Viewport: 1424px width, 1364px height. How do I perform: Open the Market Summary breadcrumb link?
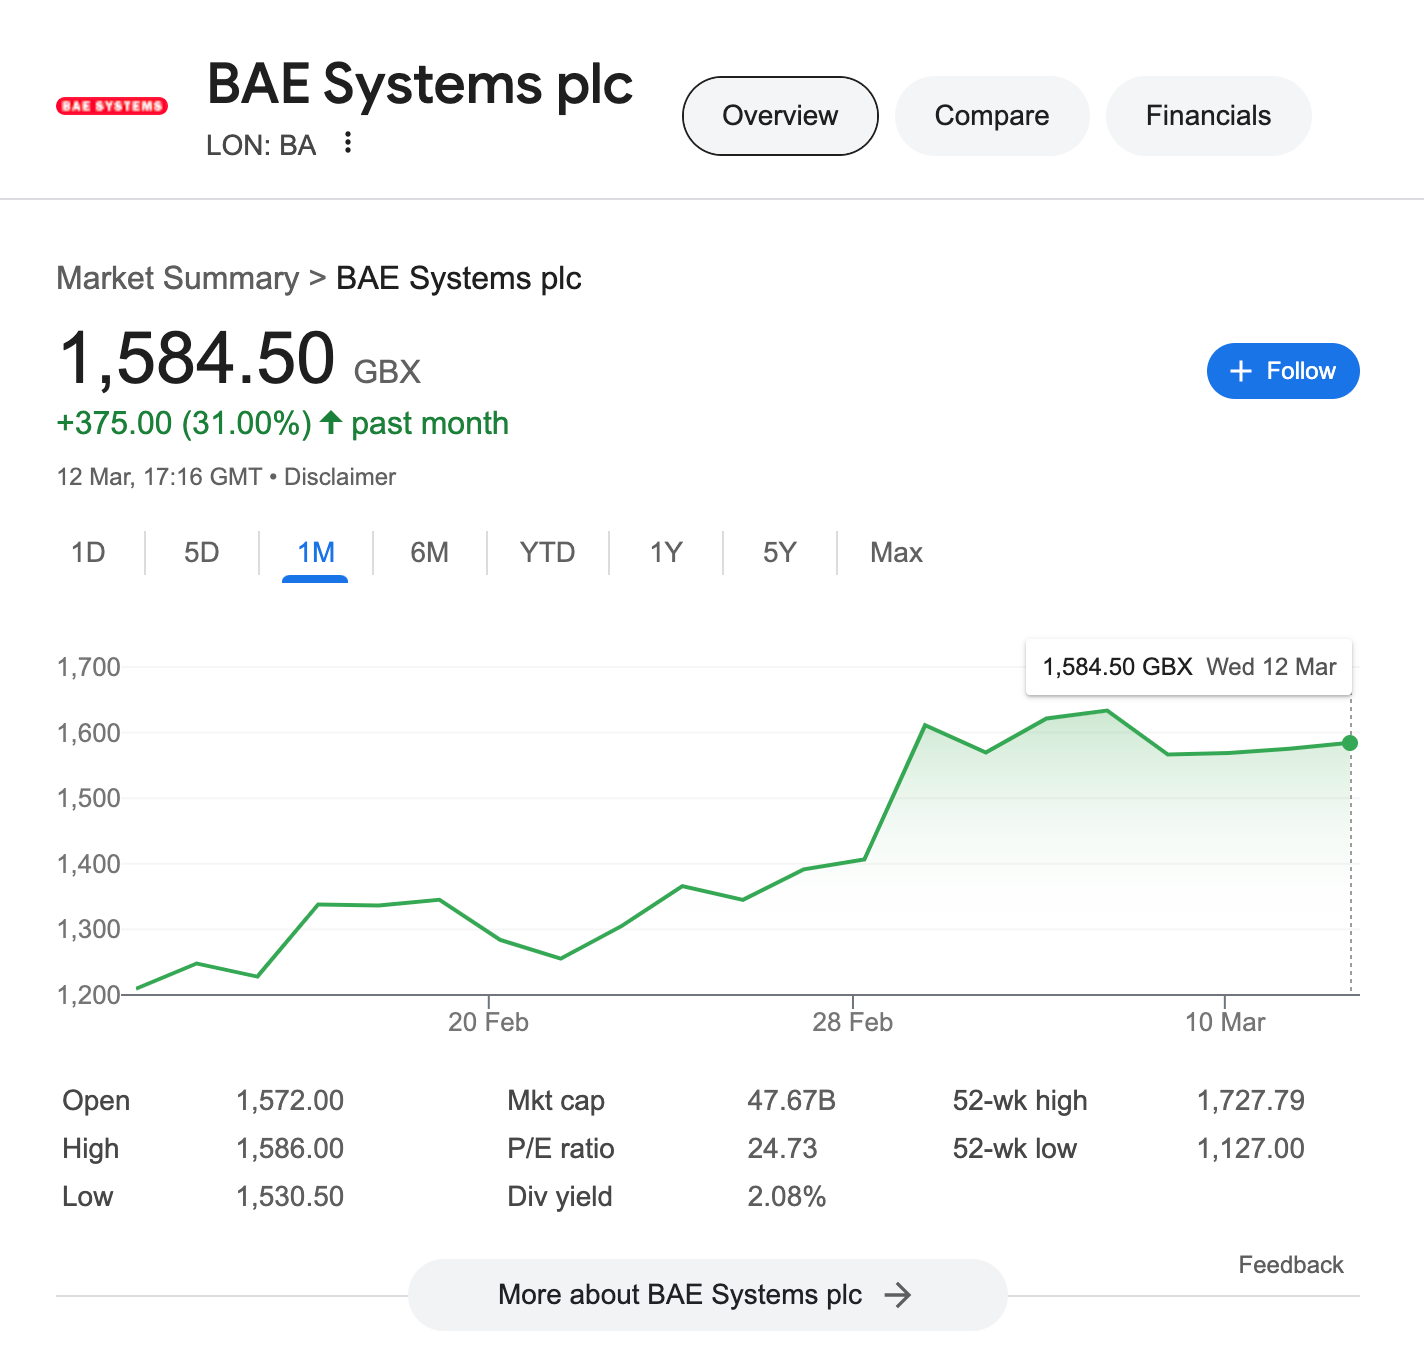(178, 278)
